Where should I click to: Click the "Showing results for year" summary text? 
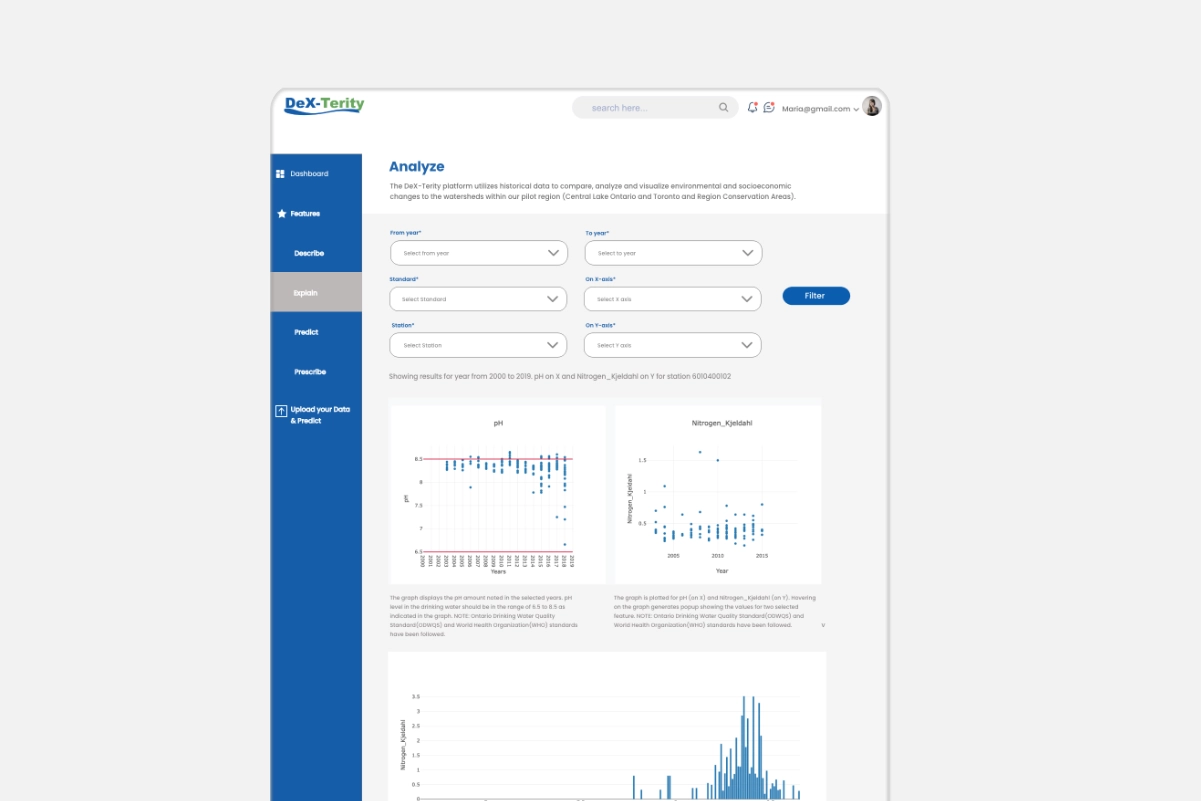(560, 377)
